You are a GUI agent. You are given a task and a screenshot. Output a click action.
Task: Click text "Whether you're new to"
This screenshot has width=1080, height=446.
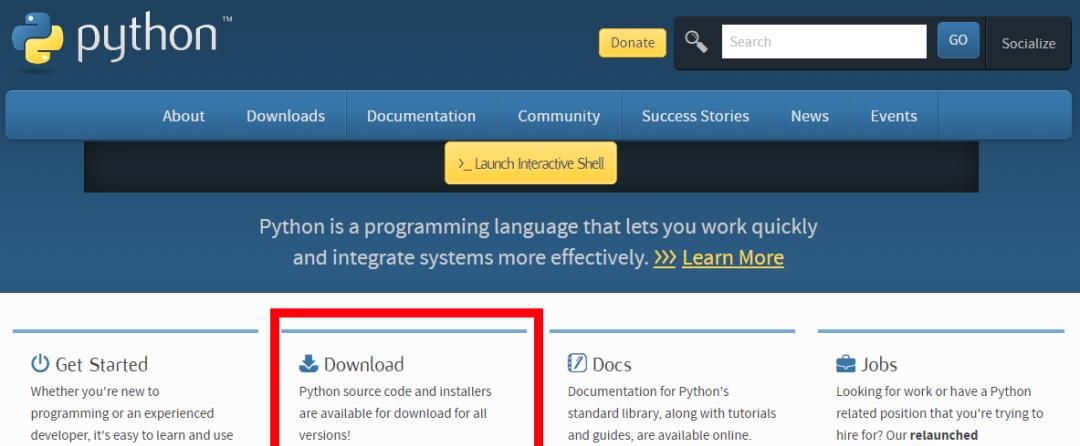95,392
